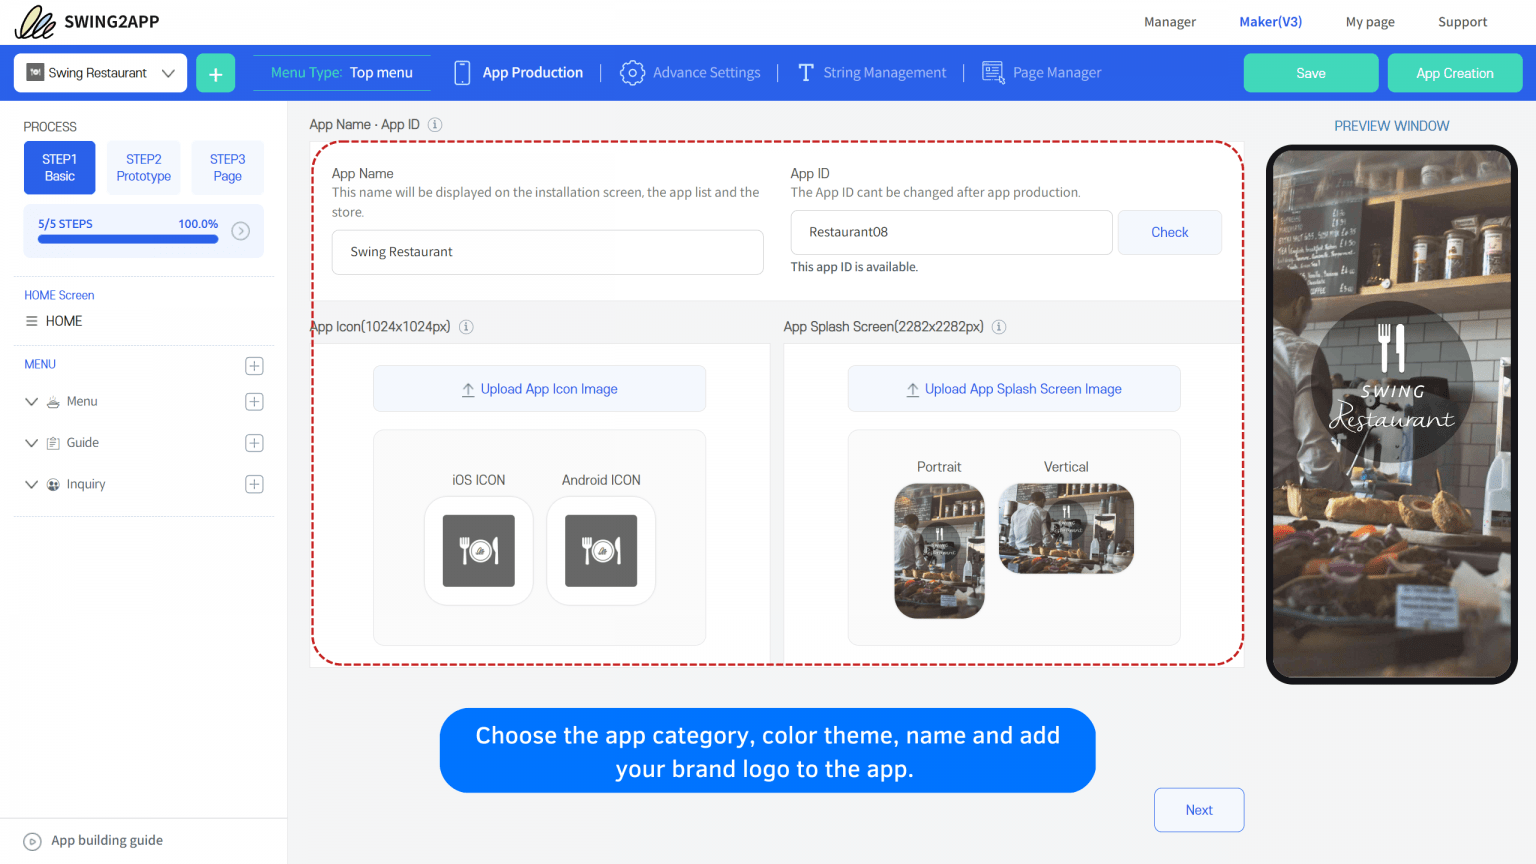Open the Maker(V3) menu item
Screen dimensions: 1536x864
click(x=1270, y=21)
